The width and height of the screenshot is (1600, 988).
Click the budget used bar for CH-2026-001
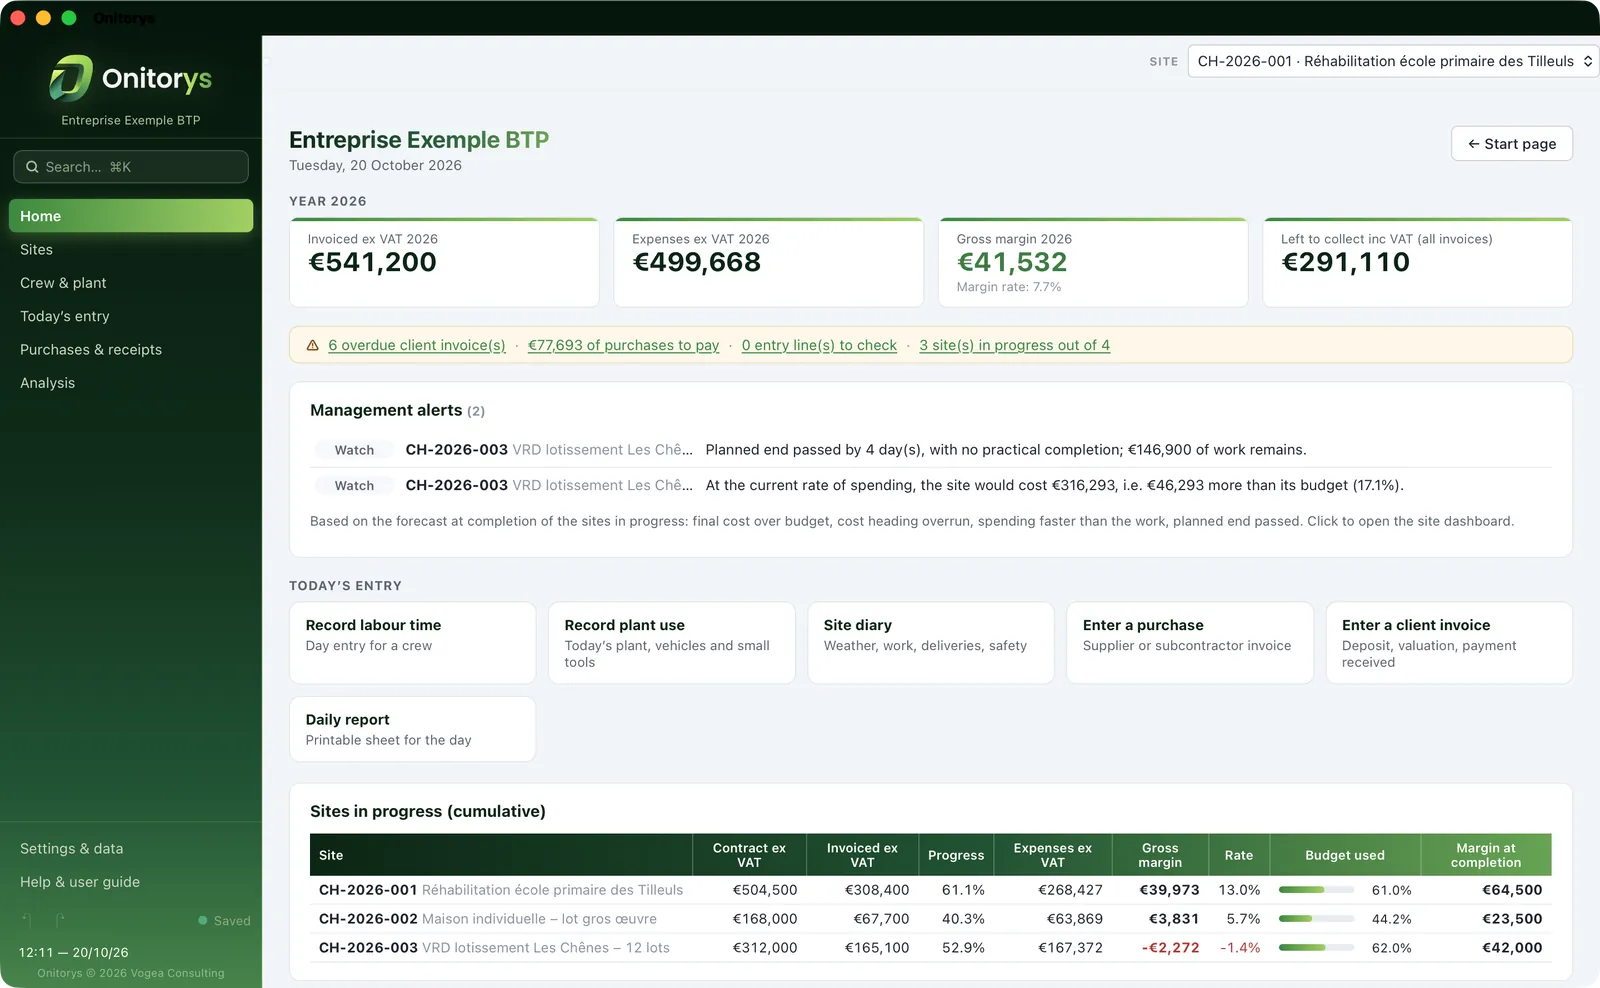[x=1316, y=890]
